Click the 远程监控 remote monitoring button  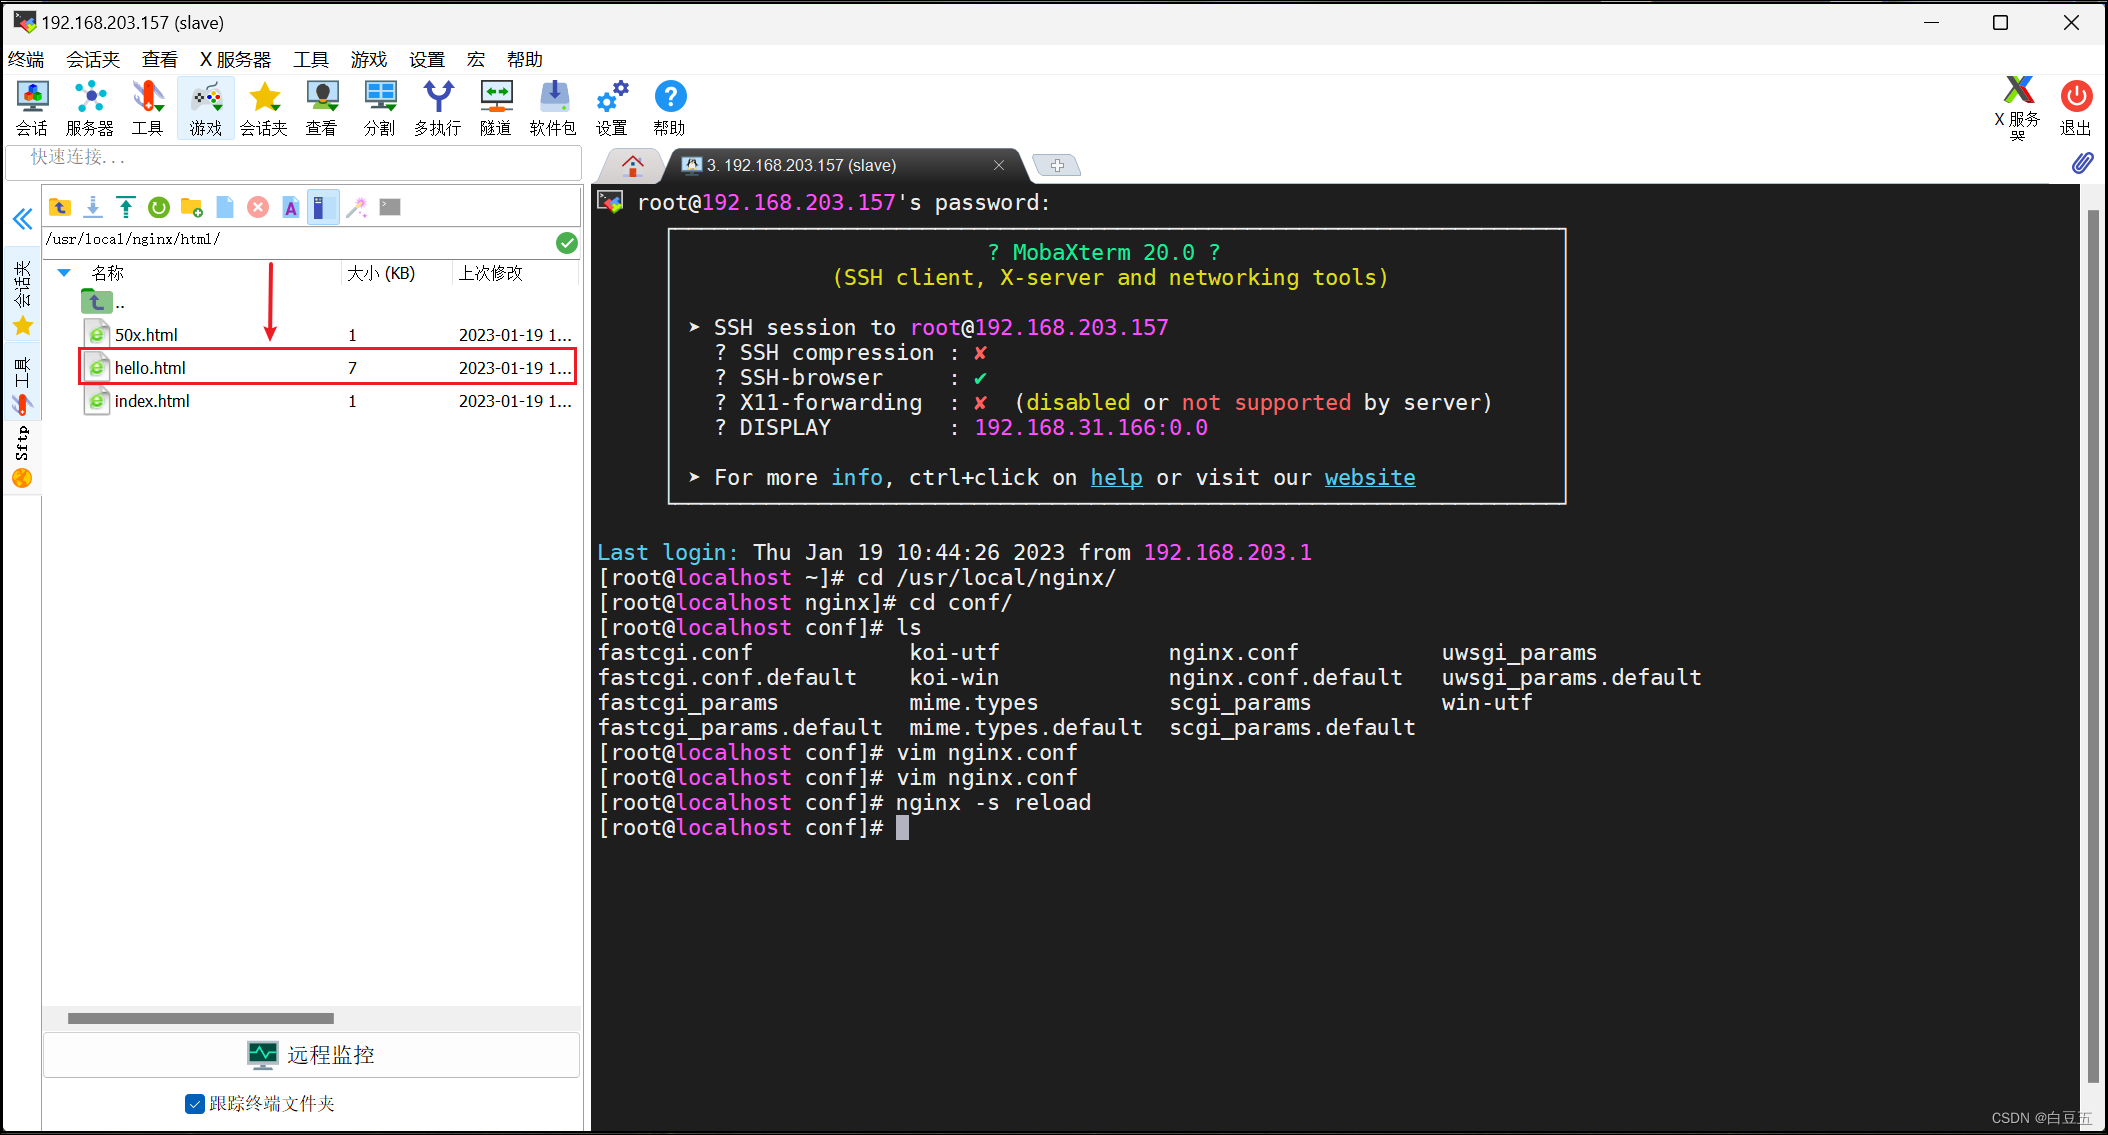(311, 1055)
